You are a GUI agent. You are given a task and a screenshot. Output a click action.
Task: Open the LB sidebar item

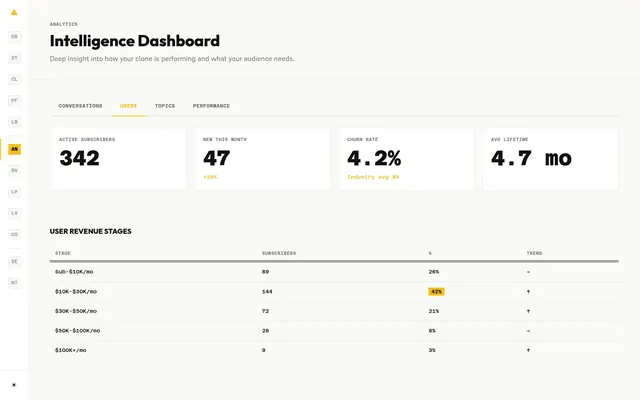(x=14, y=122)
